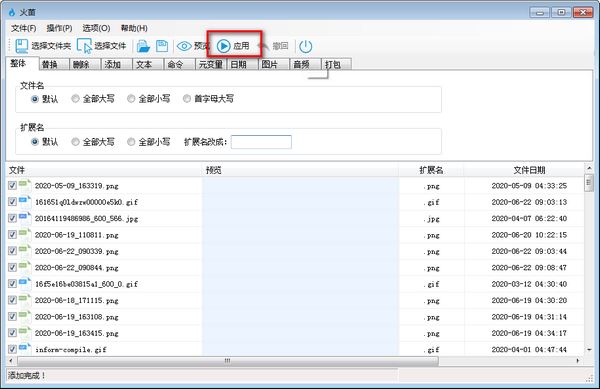The image size is (600, 389).
Task: Click the flame app icon in title bar
Action: [x=11, y=12]
